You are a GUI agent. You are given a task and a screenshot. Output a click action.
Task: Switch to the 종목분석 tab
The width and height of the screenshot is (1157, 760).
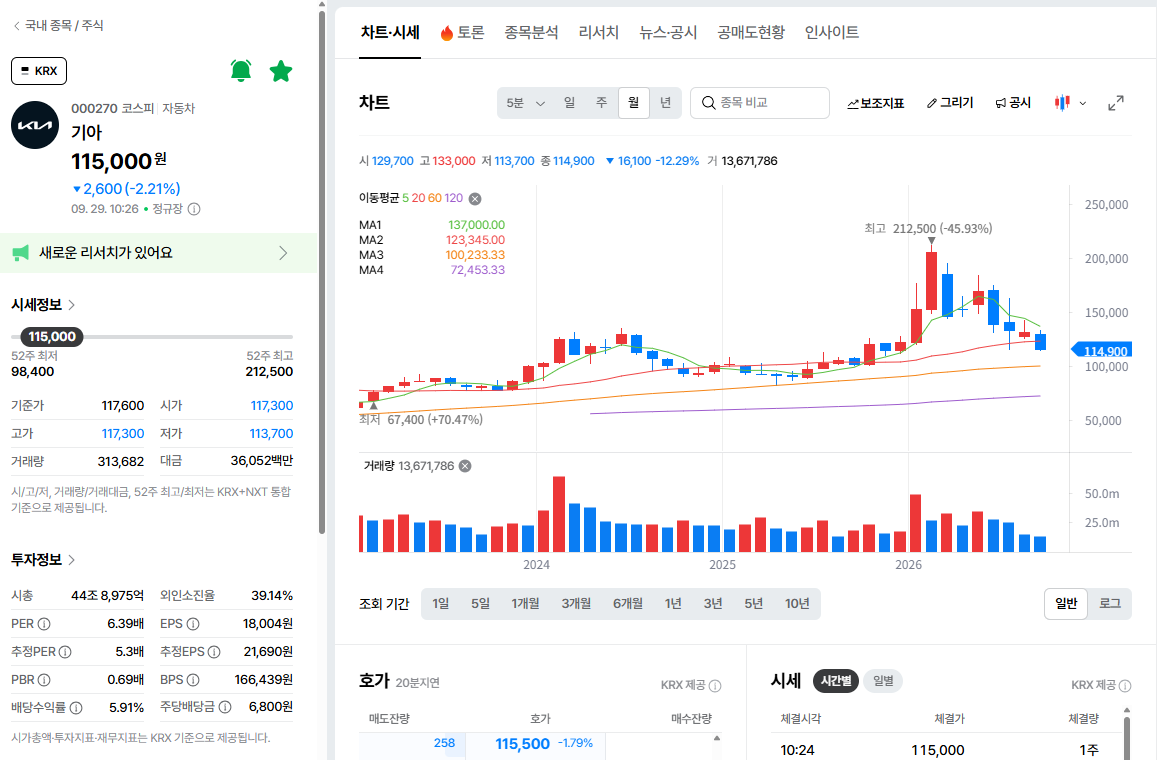pyautogui.click(x=531, y=32)
